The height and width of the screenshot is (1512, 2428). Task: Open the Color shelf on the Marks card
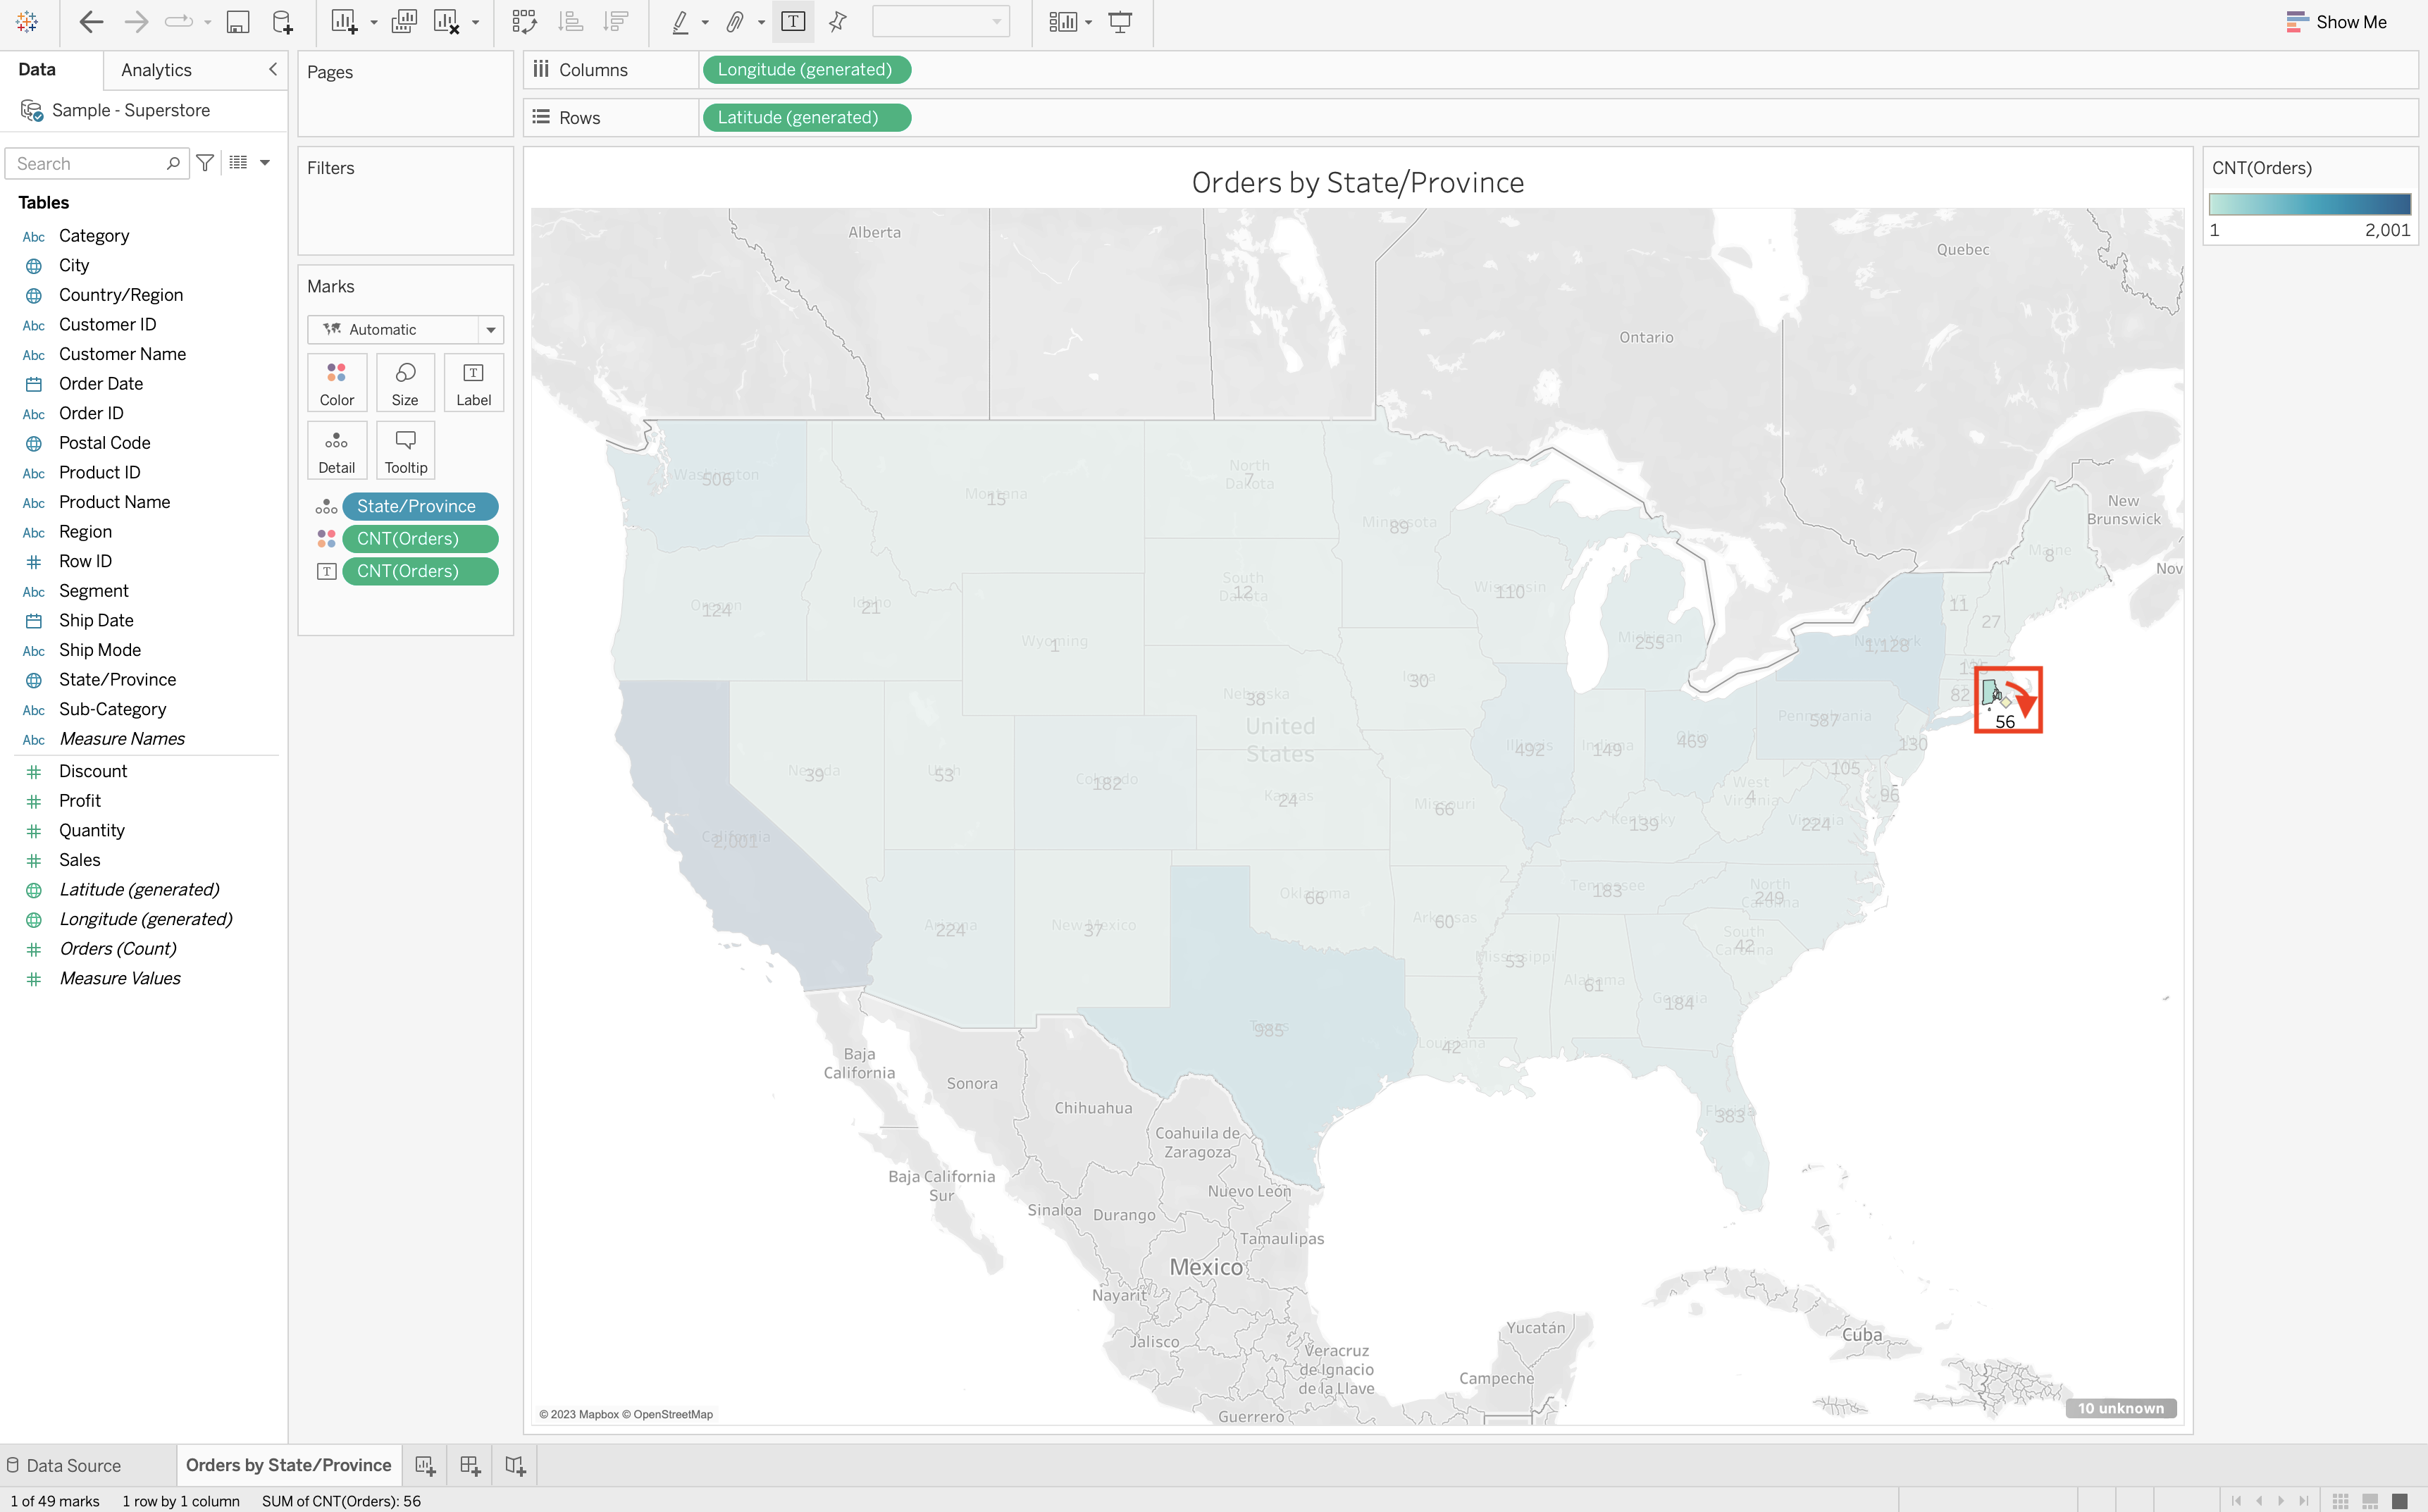point(336,381)
